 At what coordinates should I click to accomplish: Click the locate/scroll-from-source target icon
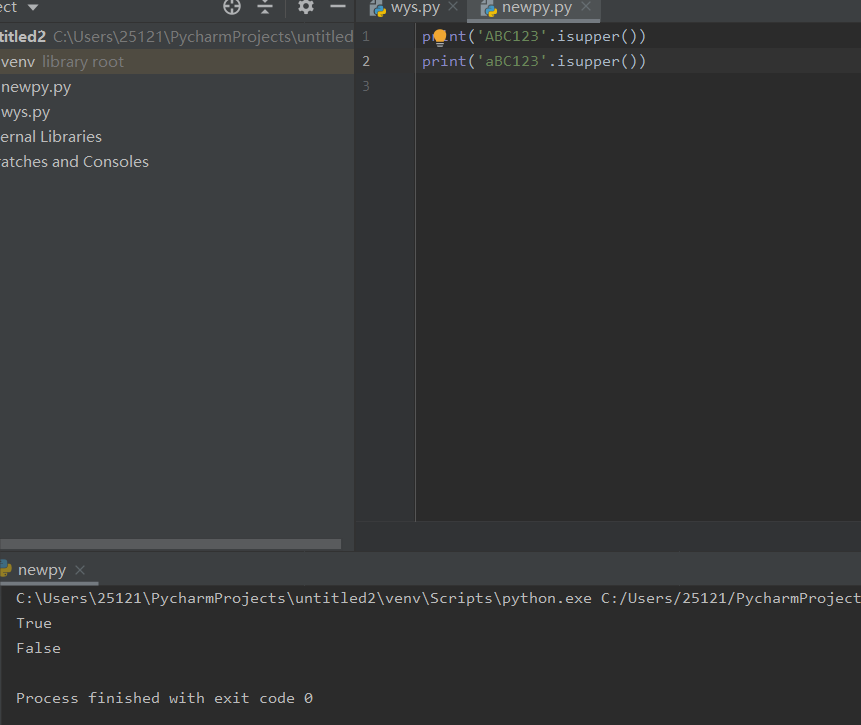[232, 7]
